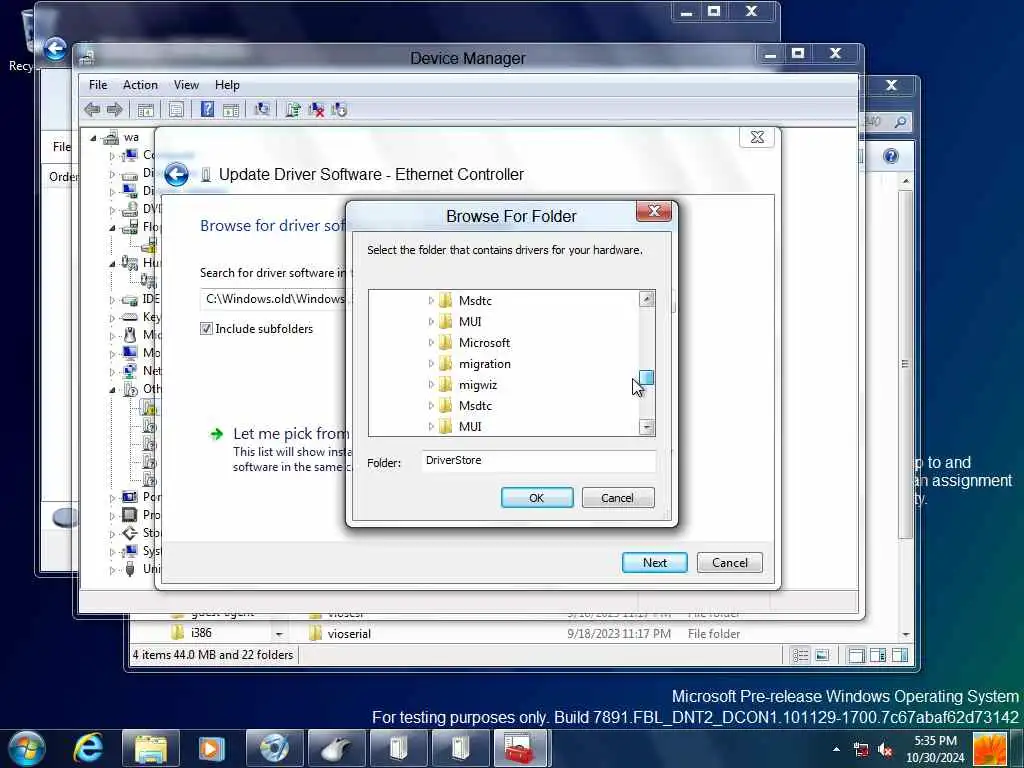
Task: Open Device Manager File menu
Action: pyautogui.click(x=98, y=85)
